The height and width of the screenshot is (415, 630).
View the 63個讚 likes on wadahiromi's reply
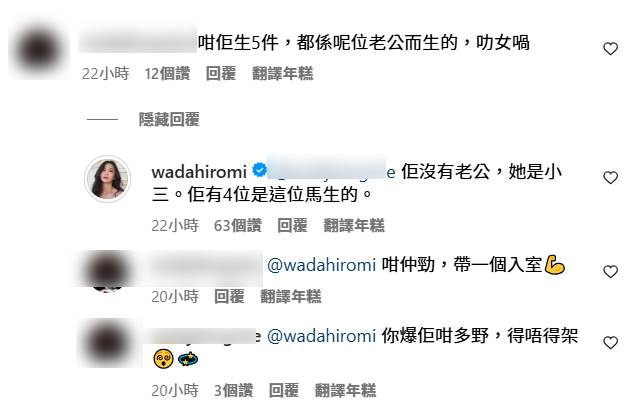[237, 225]
